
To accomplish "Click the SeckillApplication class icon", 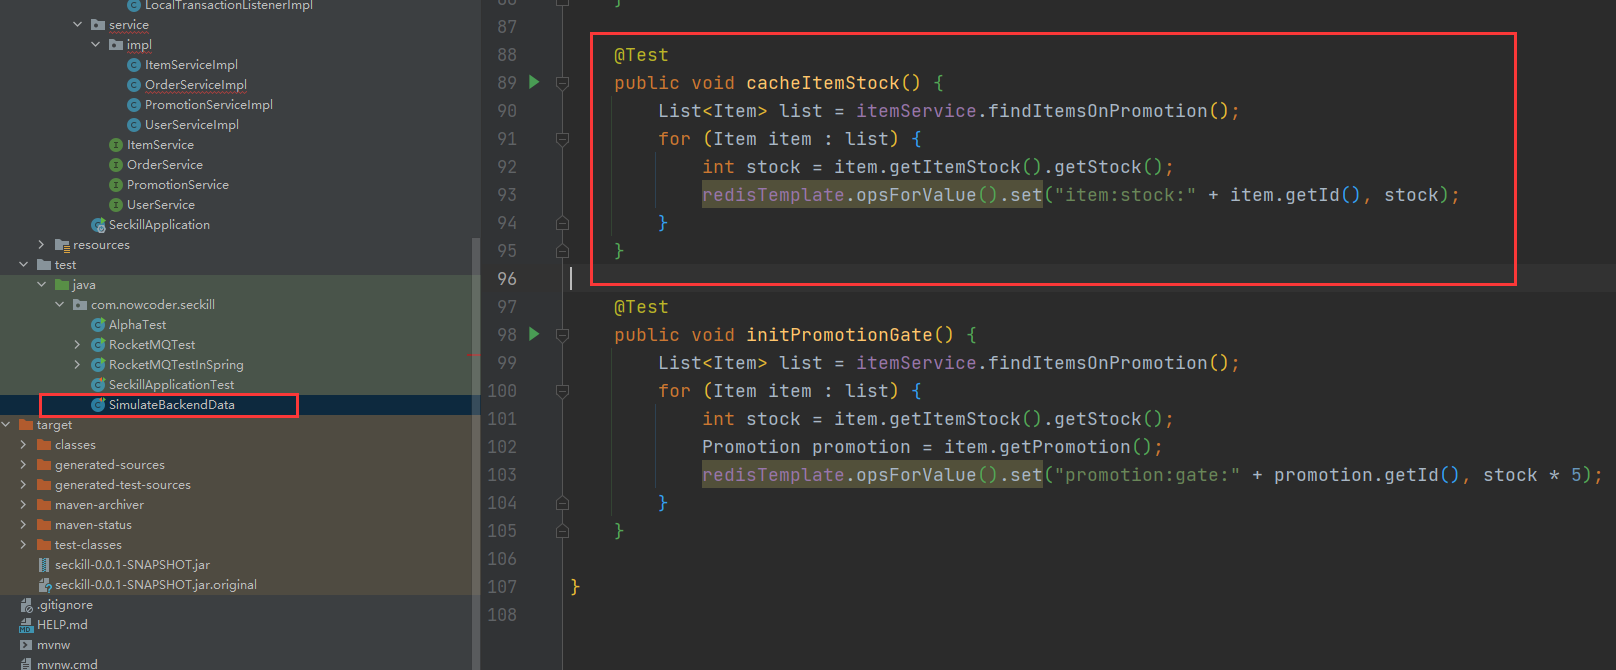I will pyautogui.click(x=98, y=225).
